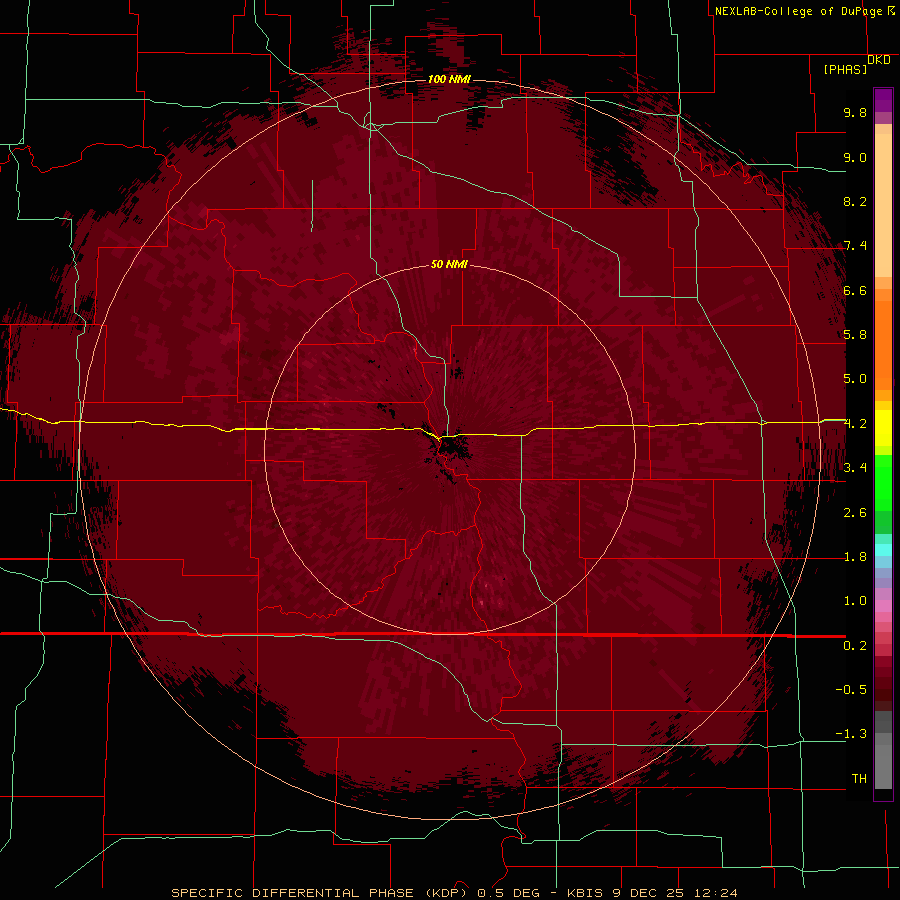Viewport: 900px width, 900px height.
Task: Click the 5.0 scale value
Action: point(855,379)
